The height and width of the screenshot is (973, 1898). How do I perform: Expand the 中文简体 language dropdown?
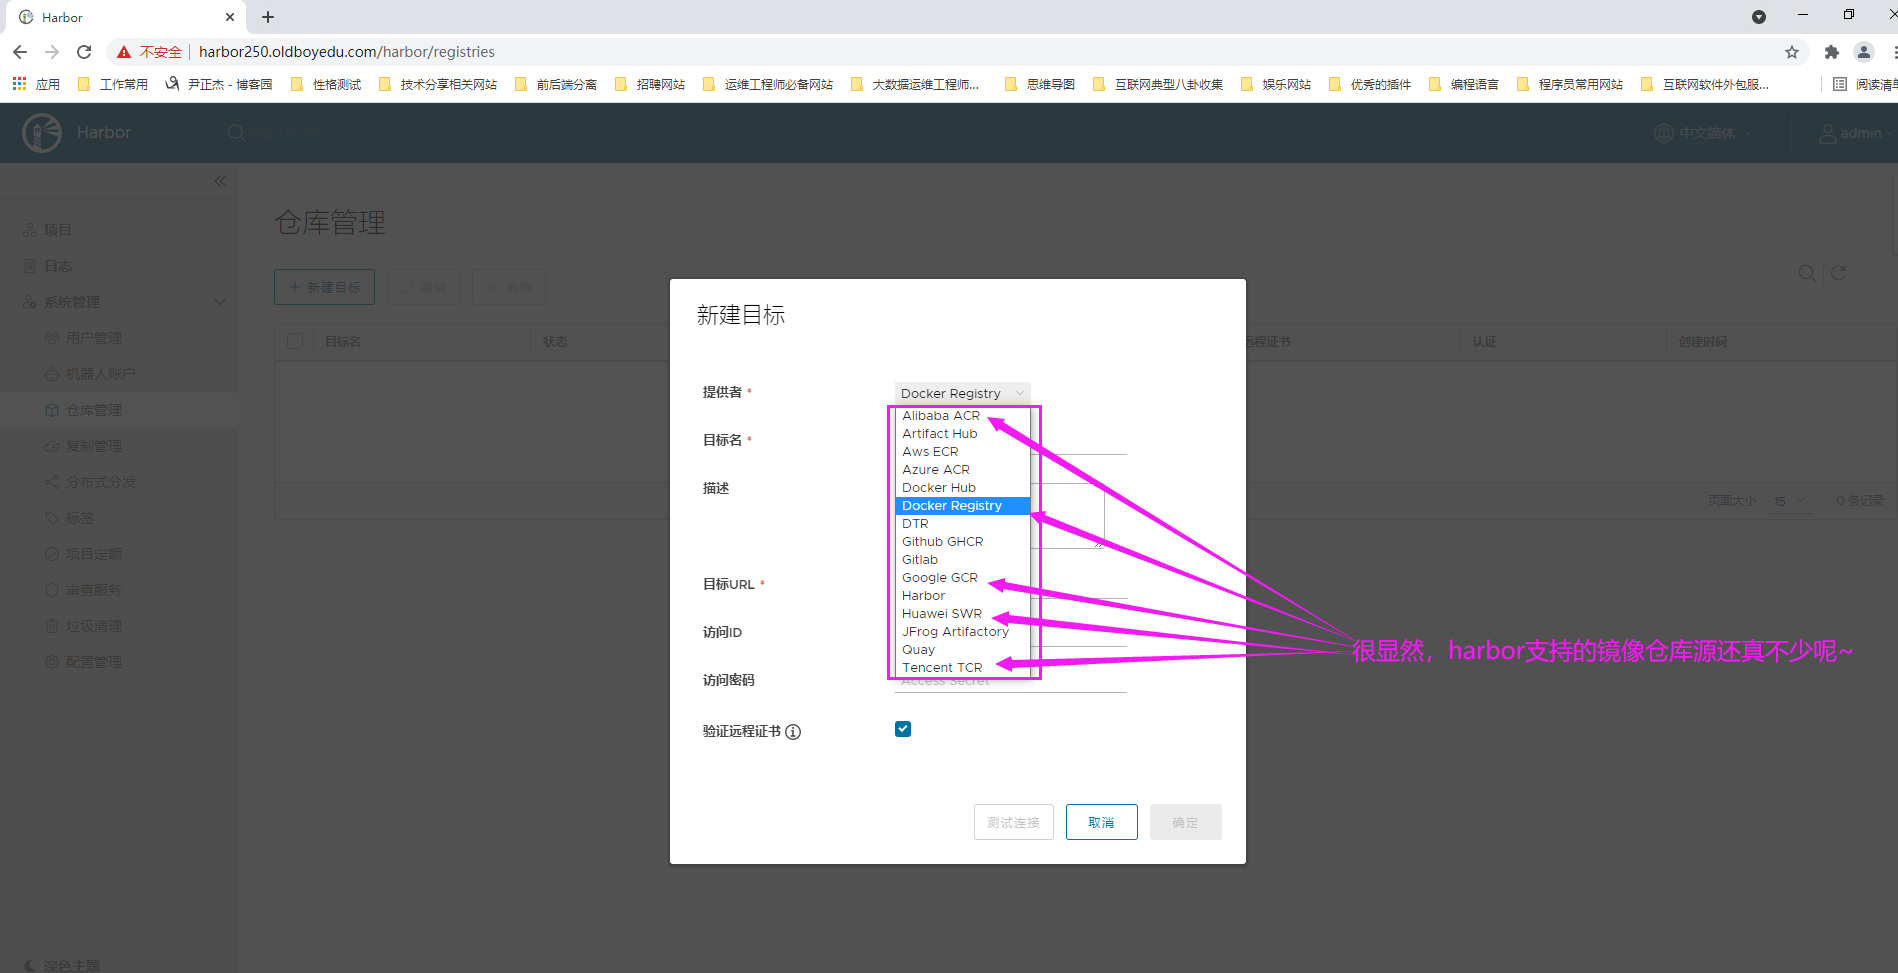coord(1705,133)
